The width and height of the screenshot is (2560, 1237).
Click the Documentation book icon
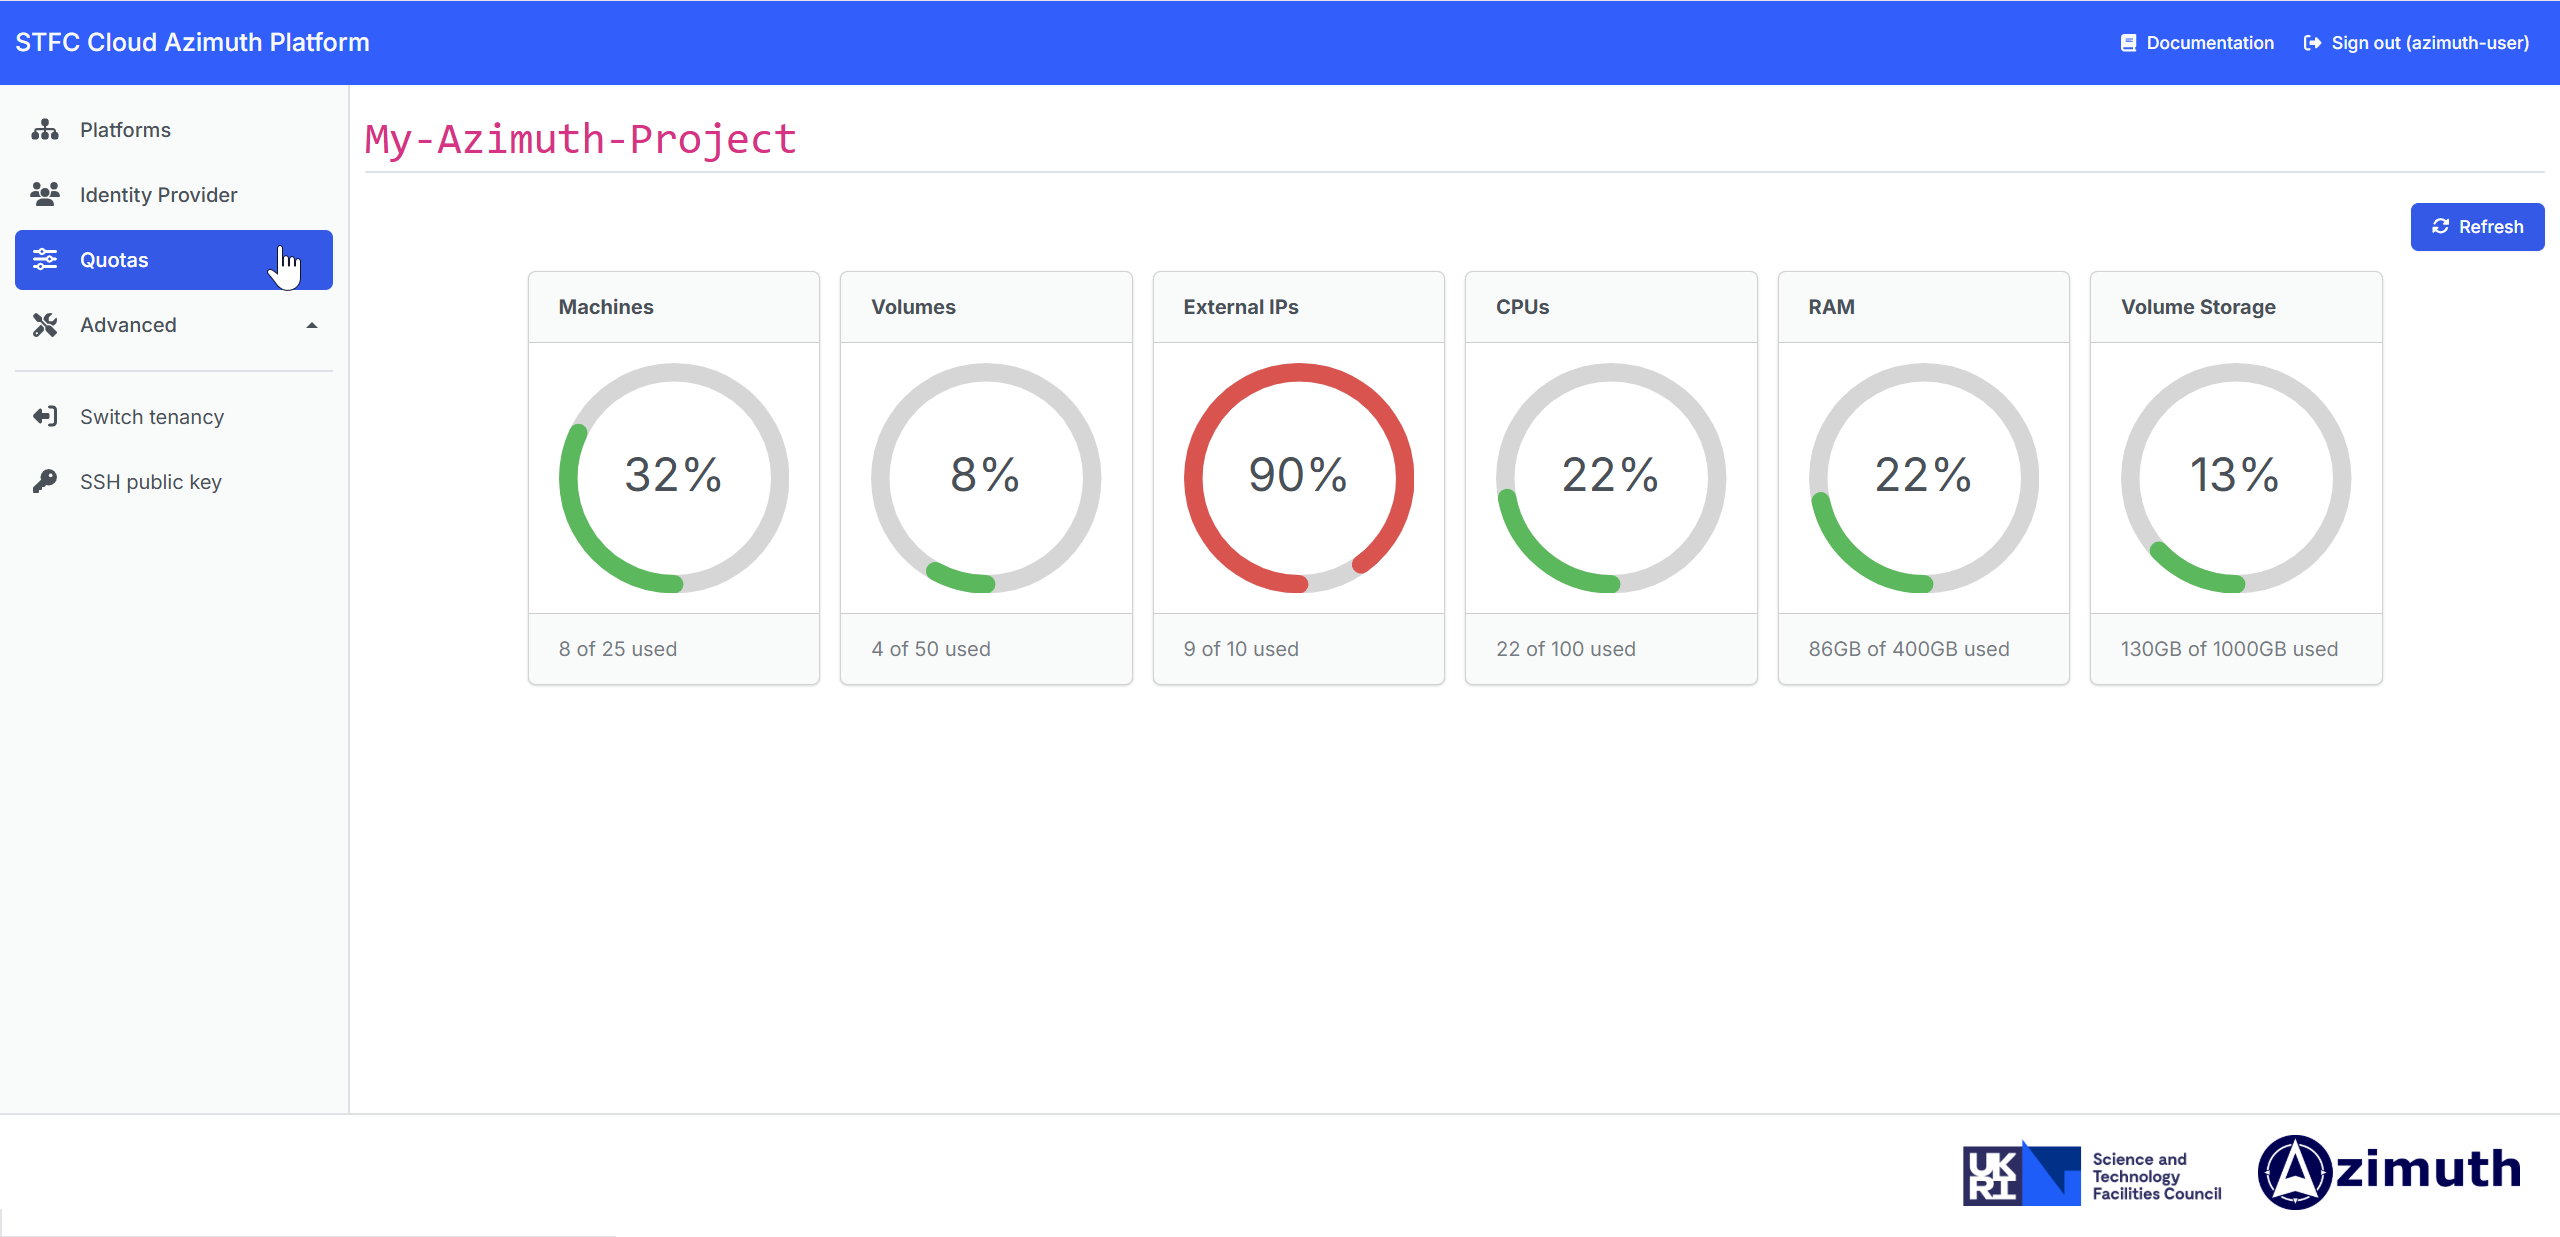(2128, 43)
